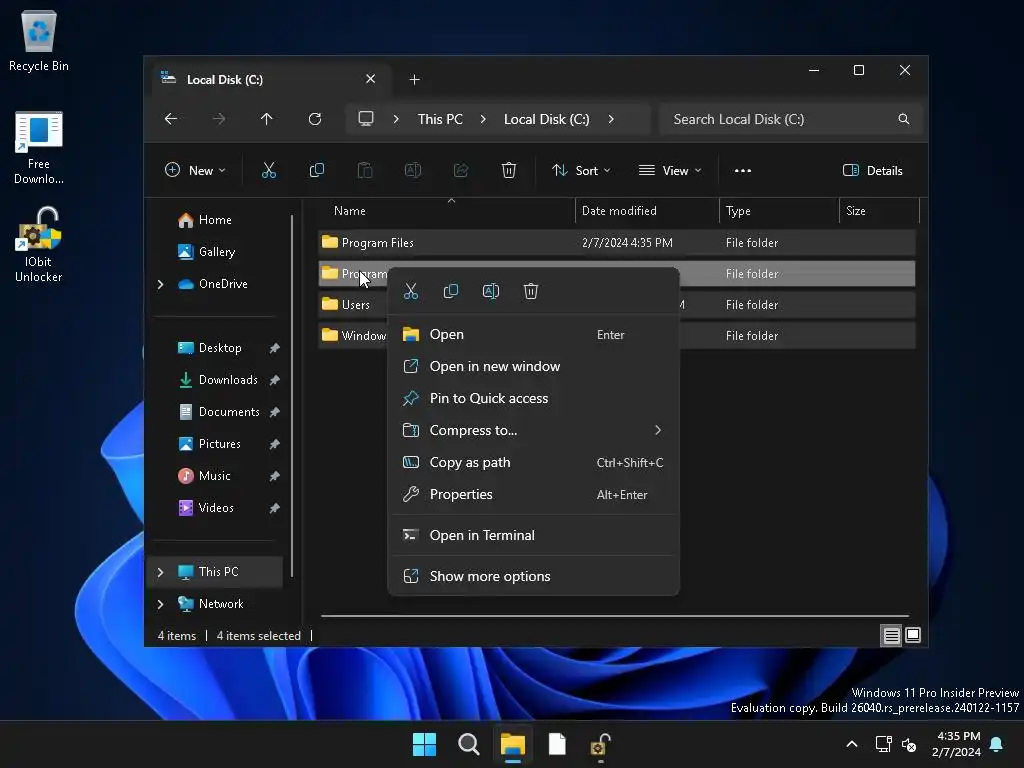Open the View dropdown
Image resolution: width=1024 pixels, height=768 pixels.
click(670, 170)
